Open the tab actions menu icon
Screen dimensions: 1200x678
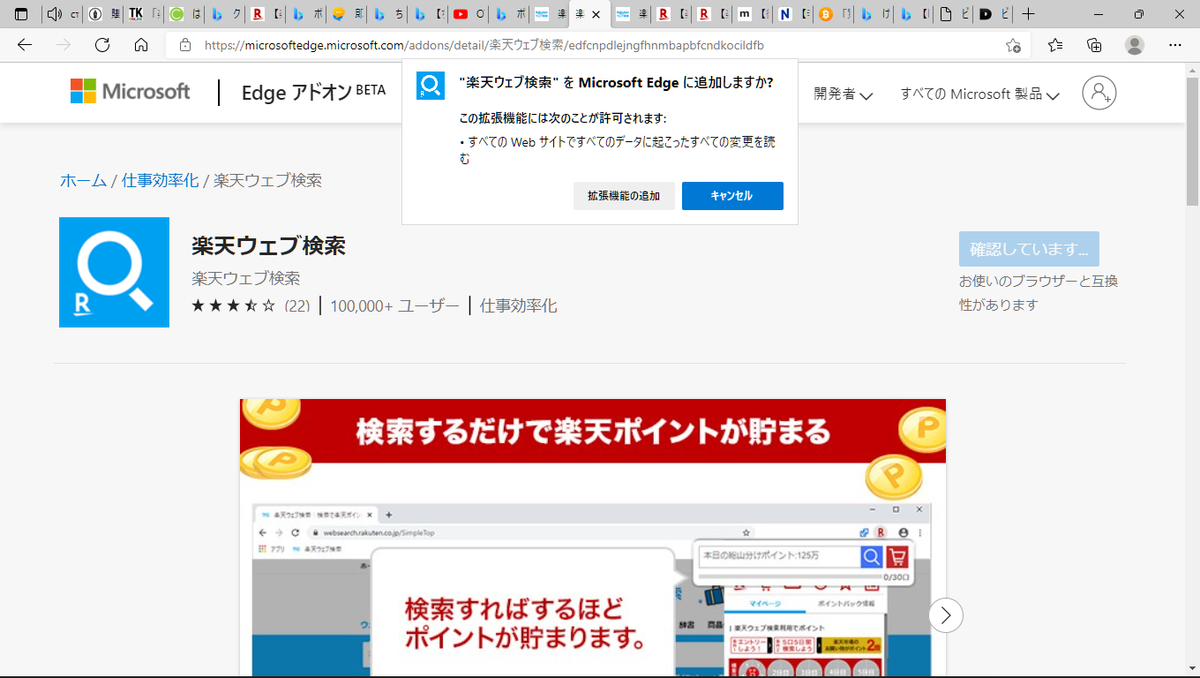tap(21, 14)
